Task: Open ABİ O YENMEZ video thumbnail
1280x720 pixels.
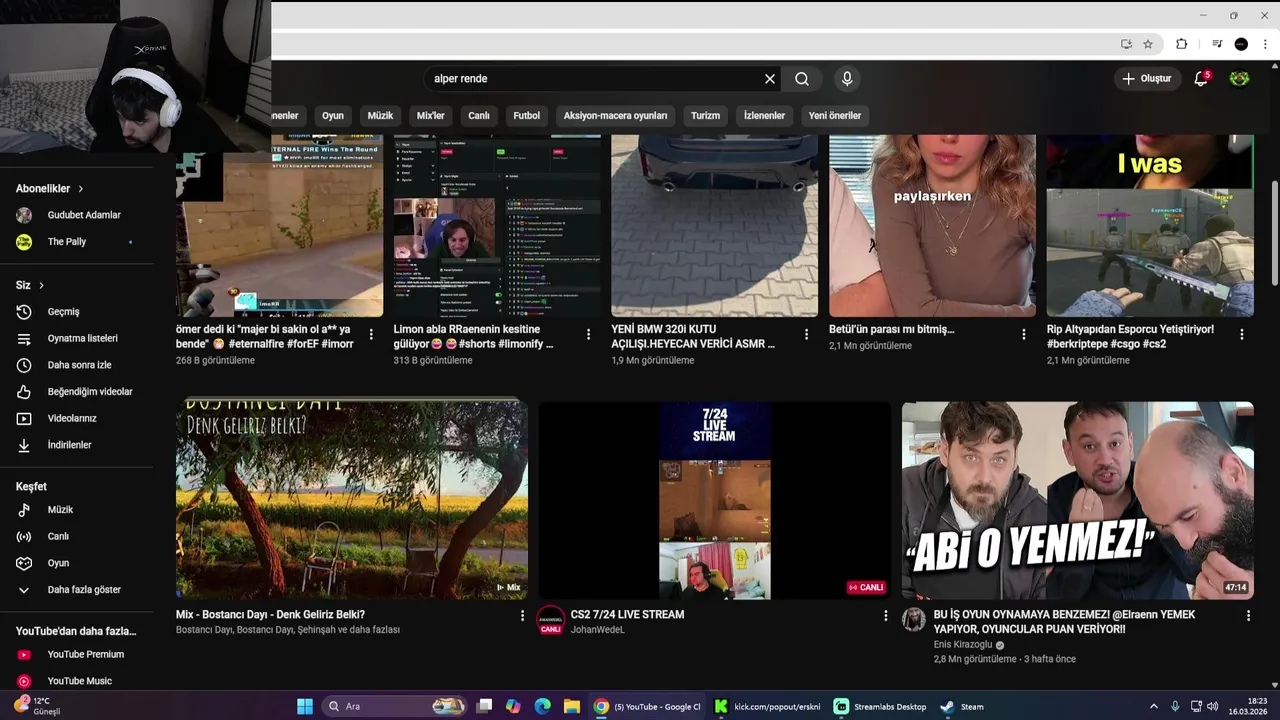Action: point(1078,500)
